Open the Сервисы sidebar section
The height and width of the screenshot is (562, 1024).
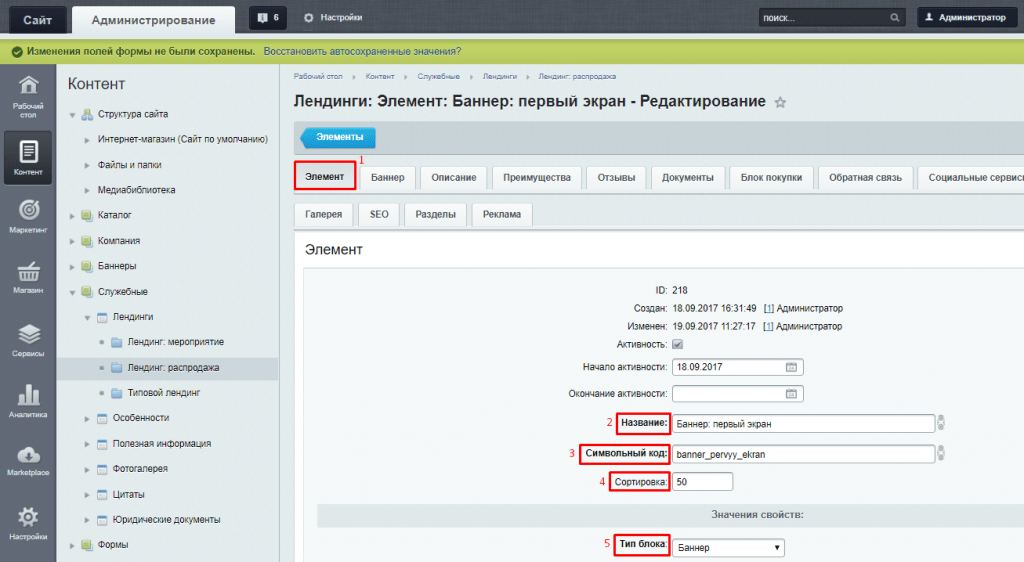point(28,340)
